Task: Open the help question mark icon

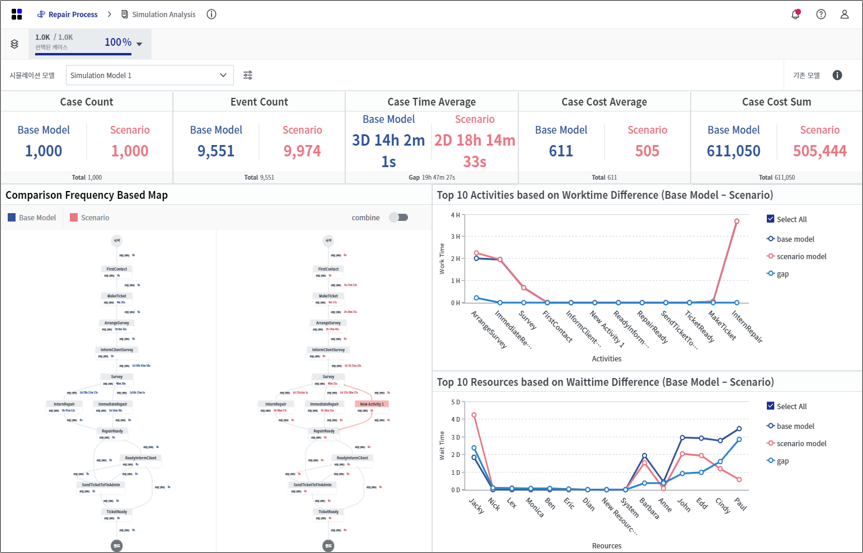Action: pos(821,15)
